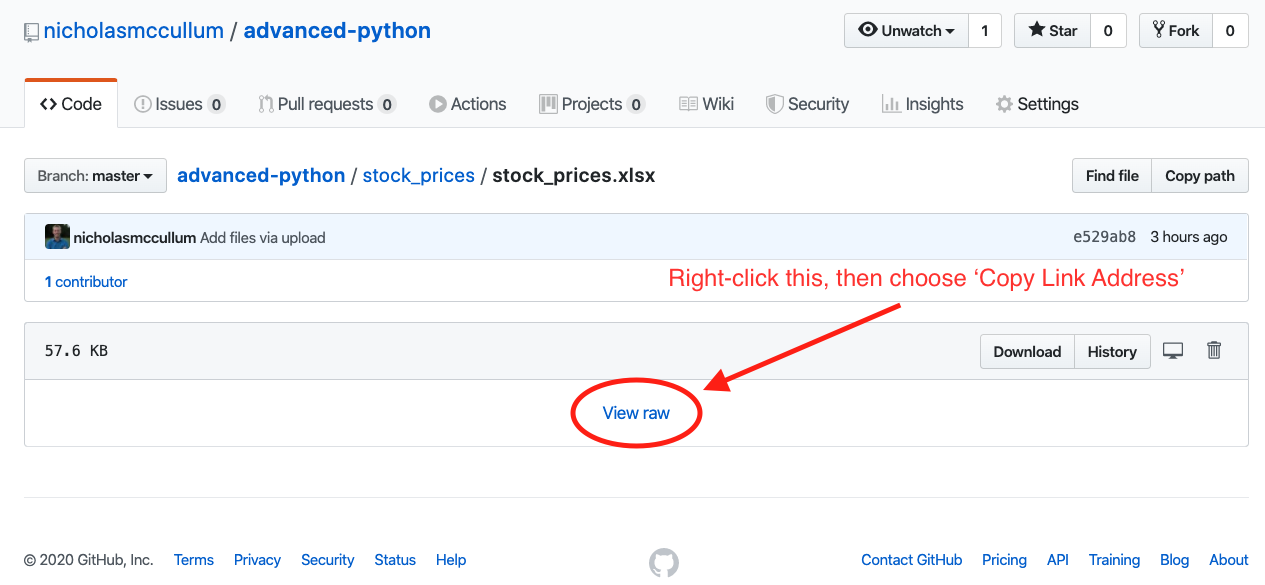The height and width of the screenshot is (585, 1265).
Task: Open the Issues tab
Action: tap(179, 104)
